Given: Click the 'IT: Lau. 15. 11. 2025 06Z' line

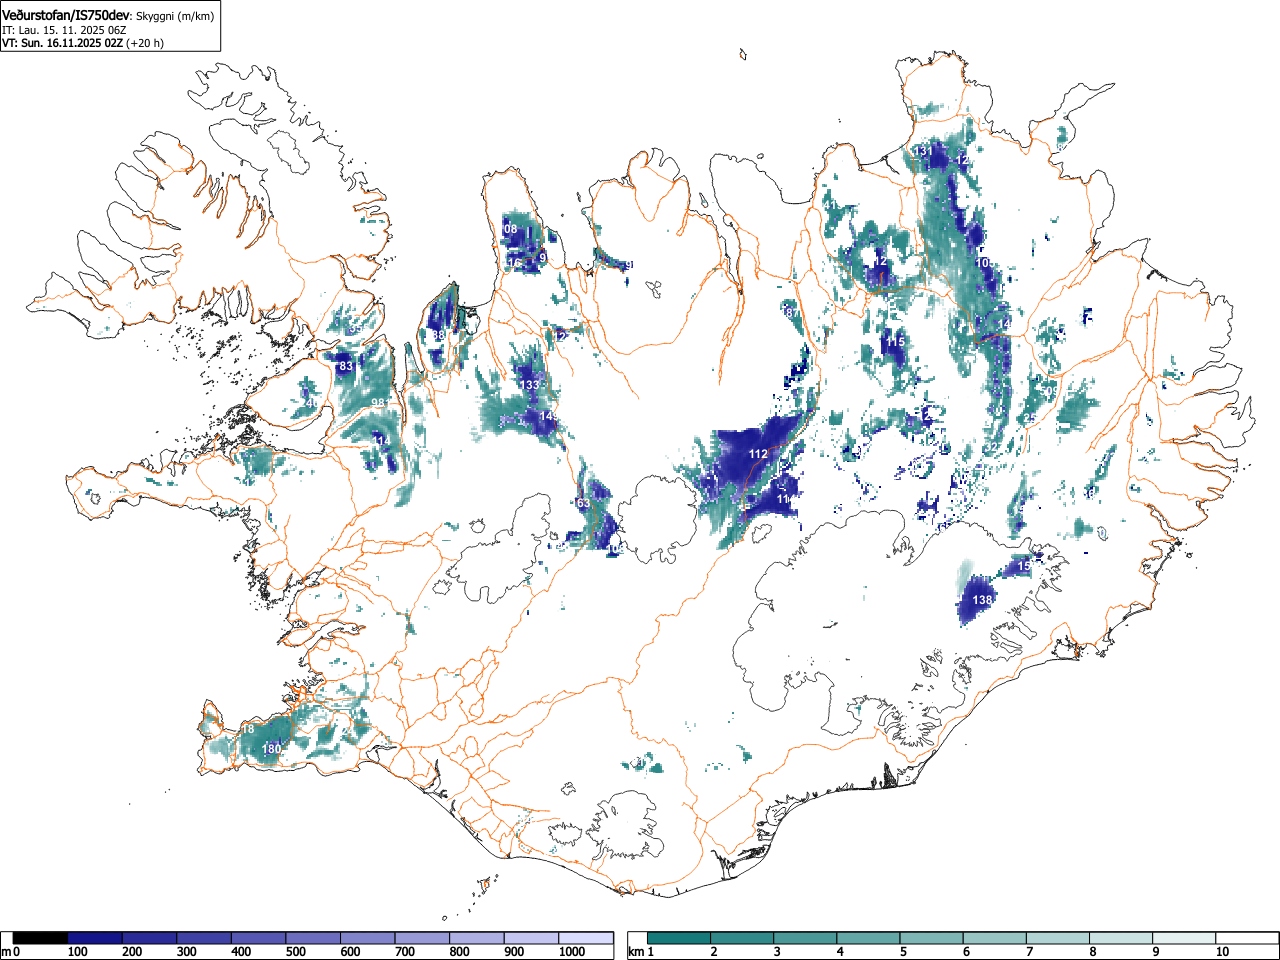Looking at the screenshot, I should (64, 30).
